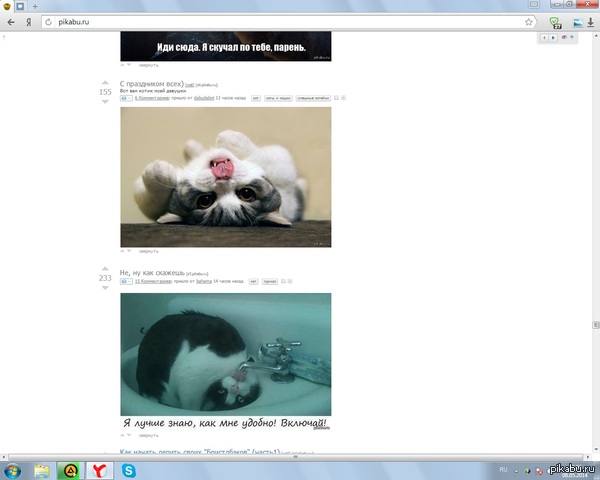
Task: Open Skype from the taskbar
Action: click(x=129, y=469)
